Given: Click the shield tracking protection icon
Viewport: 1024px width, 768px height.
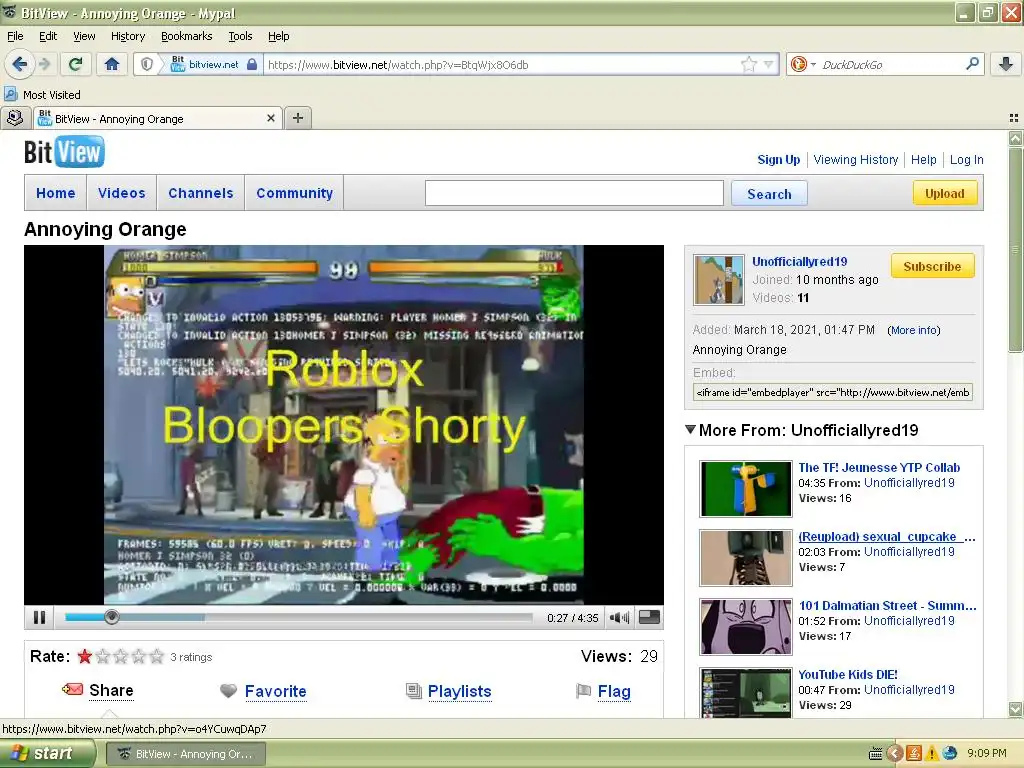Looking at the screenshot, I should coord(147,64).
